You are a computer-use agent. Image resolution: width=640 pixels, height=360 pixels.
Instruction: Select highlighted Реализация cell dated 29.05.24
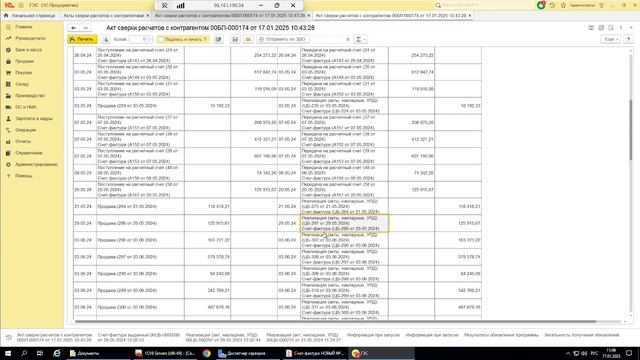pos(344,223)
